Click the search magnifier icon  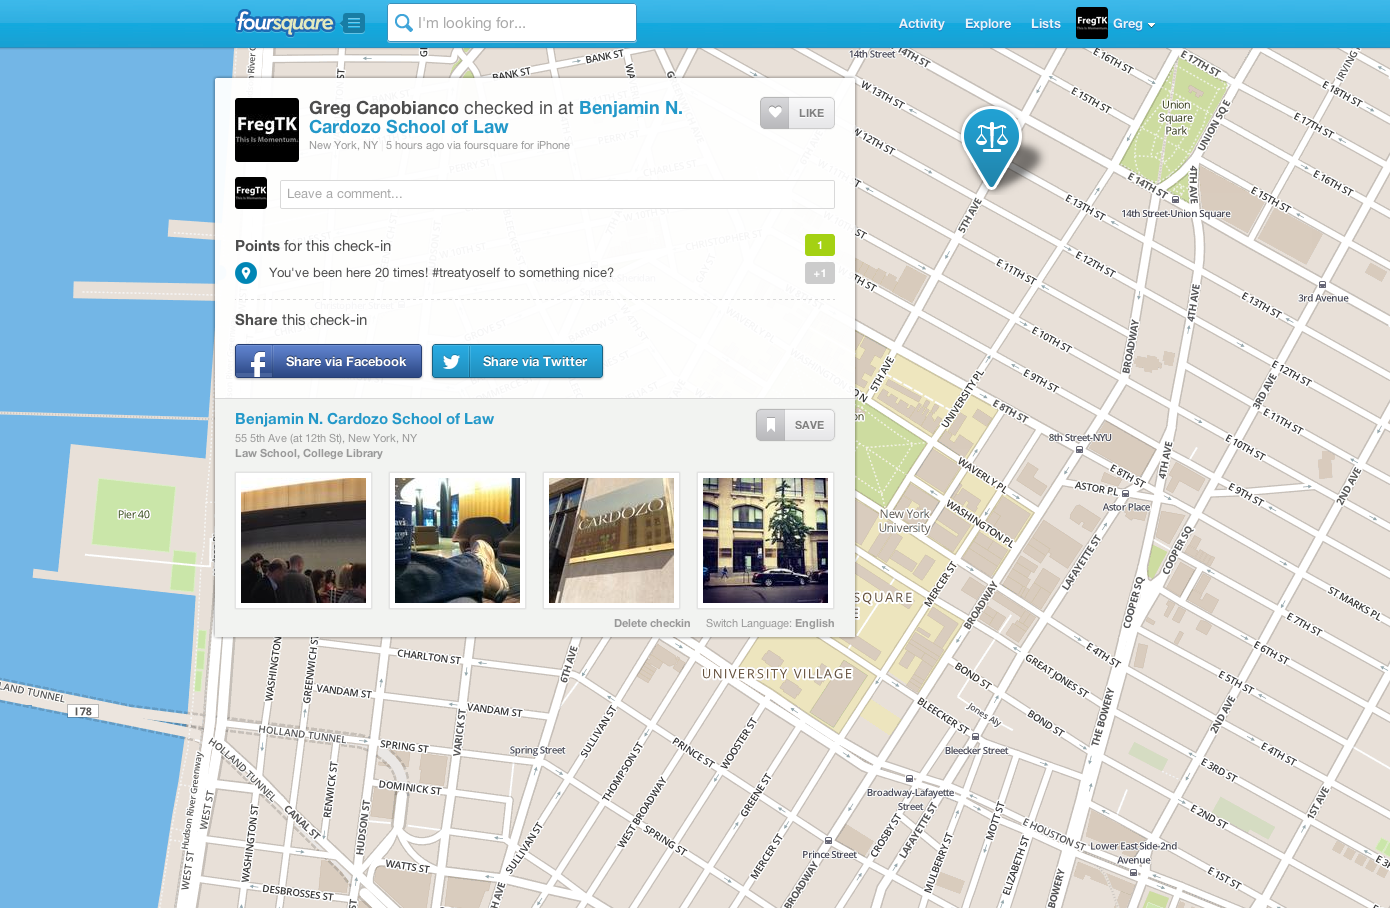coord(404,23)
